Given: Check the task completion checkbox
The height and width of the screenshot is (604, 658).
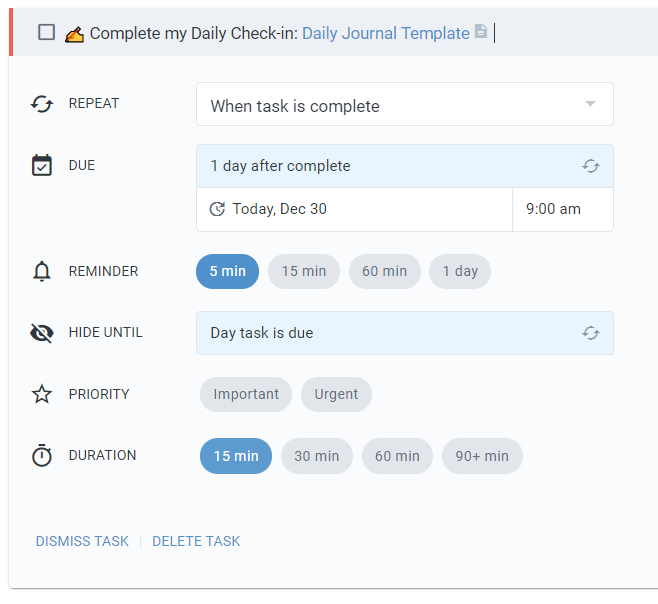Looking at the screenshot, I should [x=46, y=32].
